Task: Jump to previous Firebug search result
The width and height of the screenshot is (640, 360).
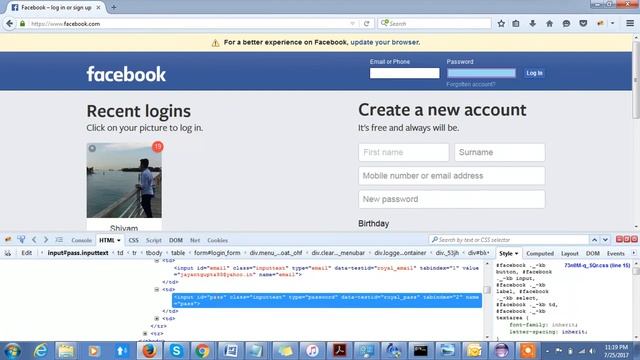Action: pos(594,240)
